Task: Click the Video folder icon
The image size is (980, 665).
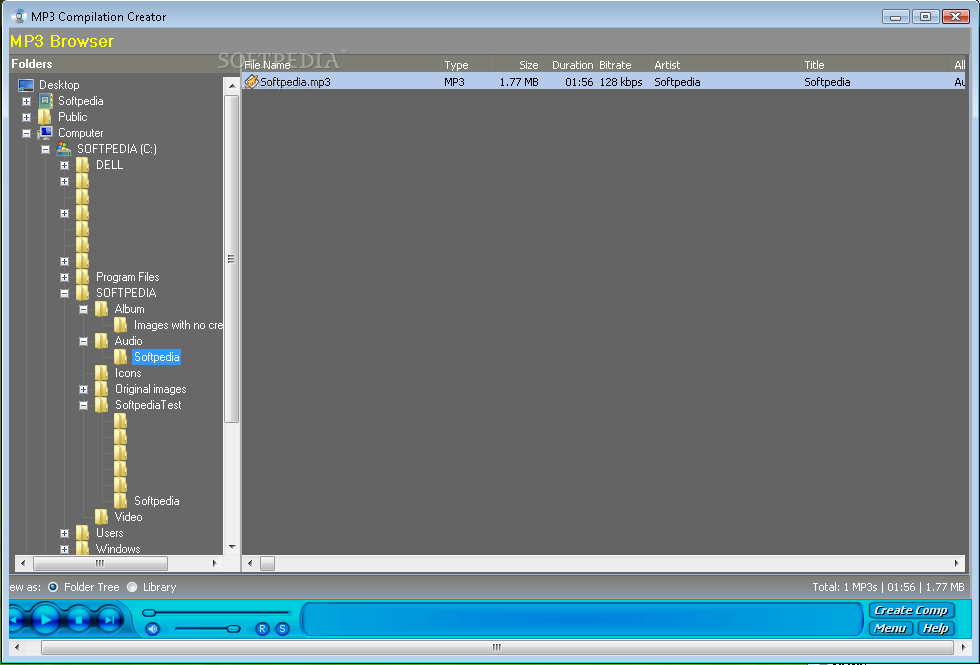Action: (101, 517)
